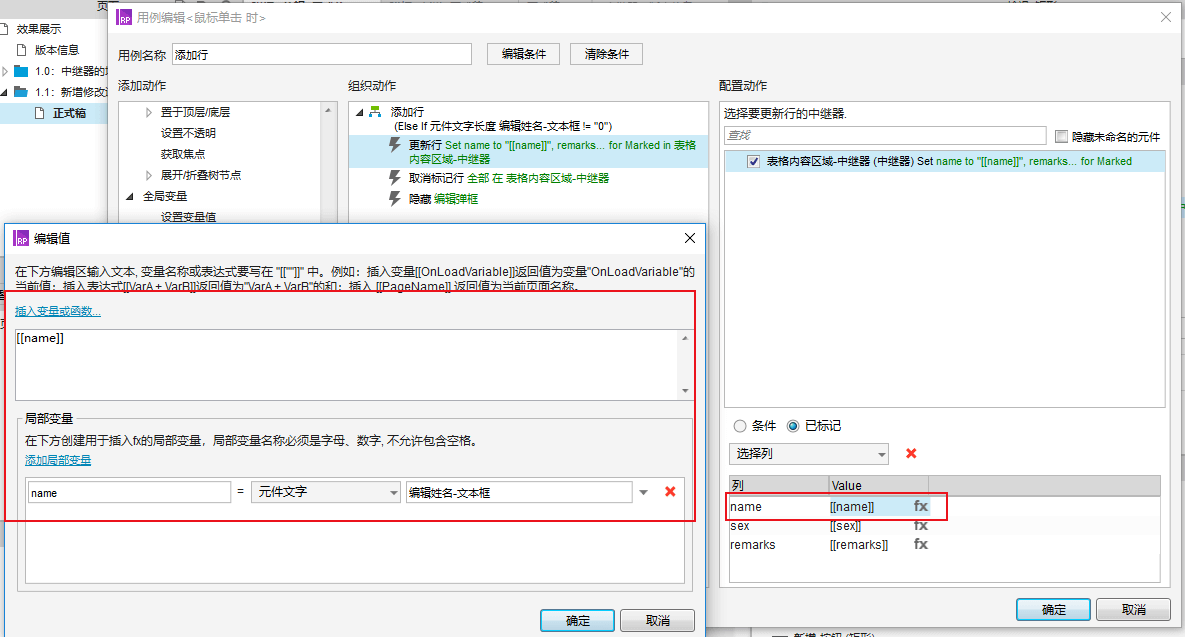Click 确定 in the 编辑值 dialog
Image resolution: width=1185 pixels, height=637 pixels.
point(578,620)
